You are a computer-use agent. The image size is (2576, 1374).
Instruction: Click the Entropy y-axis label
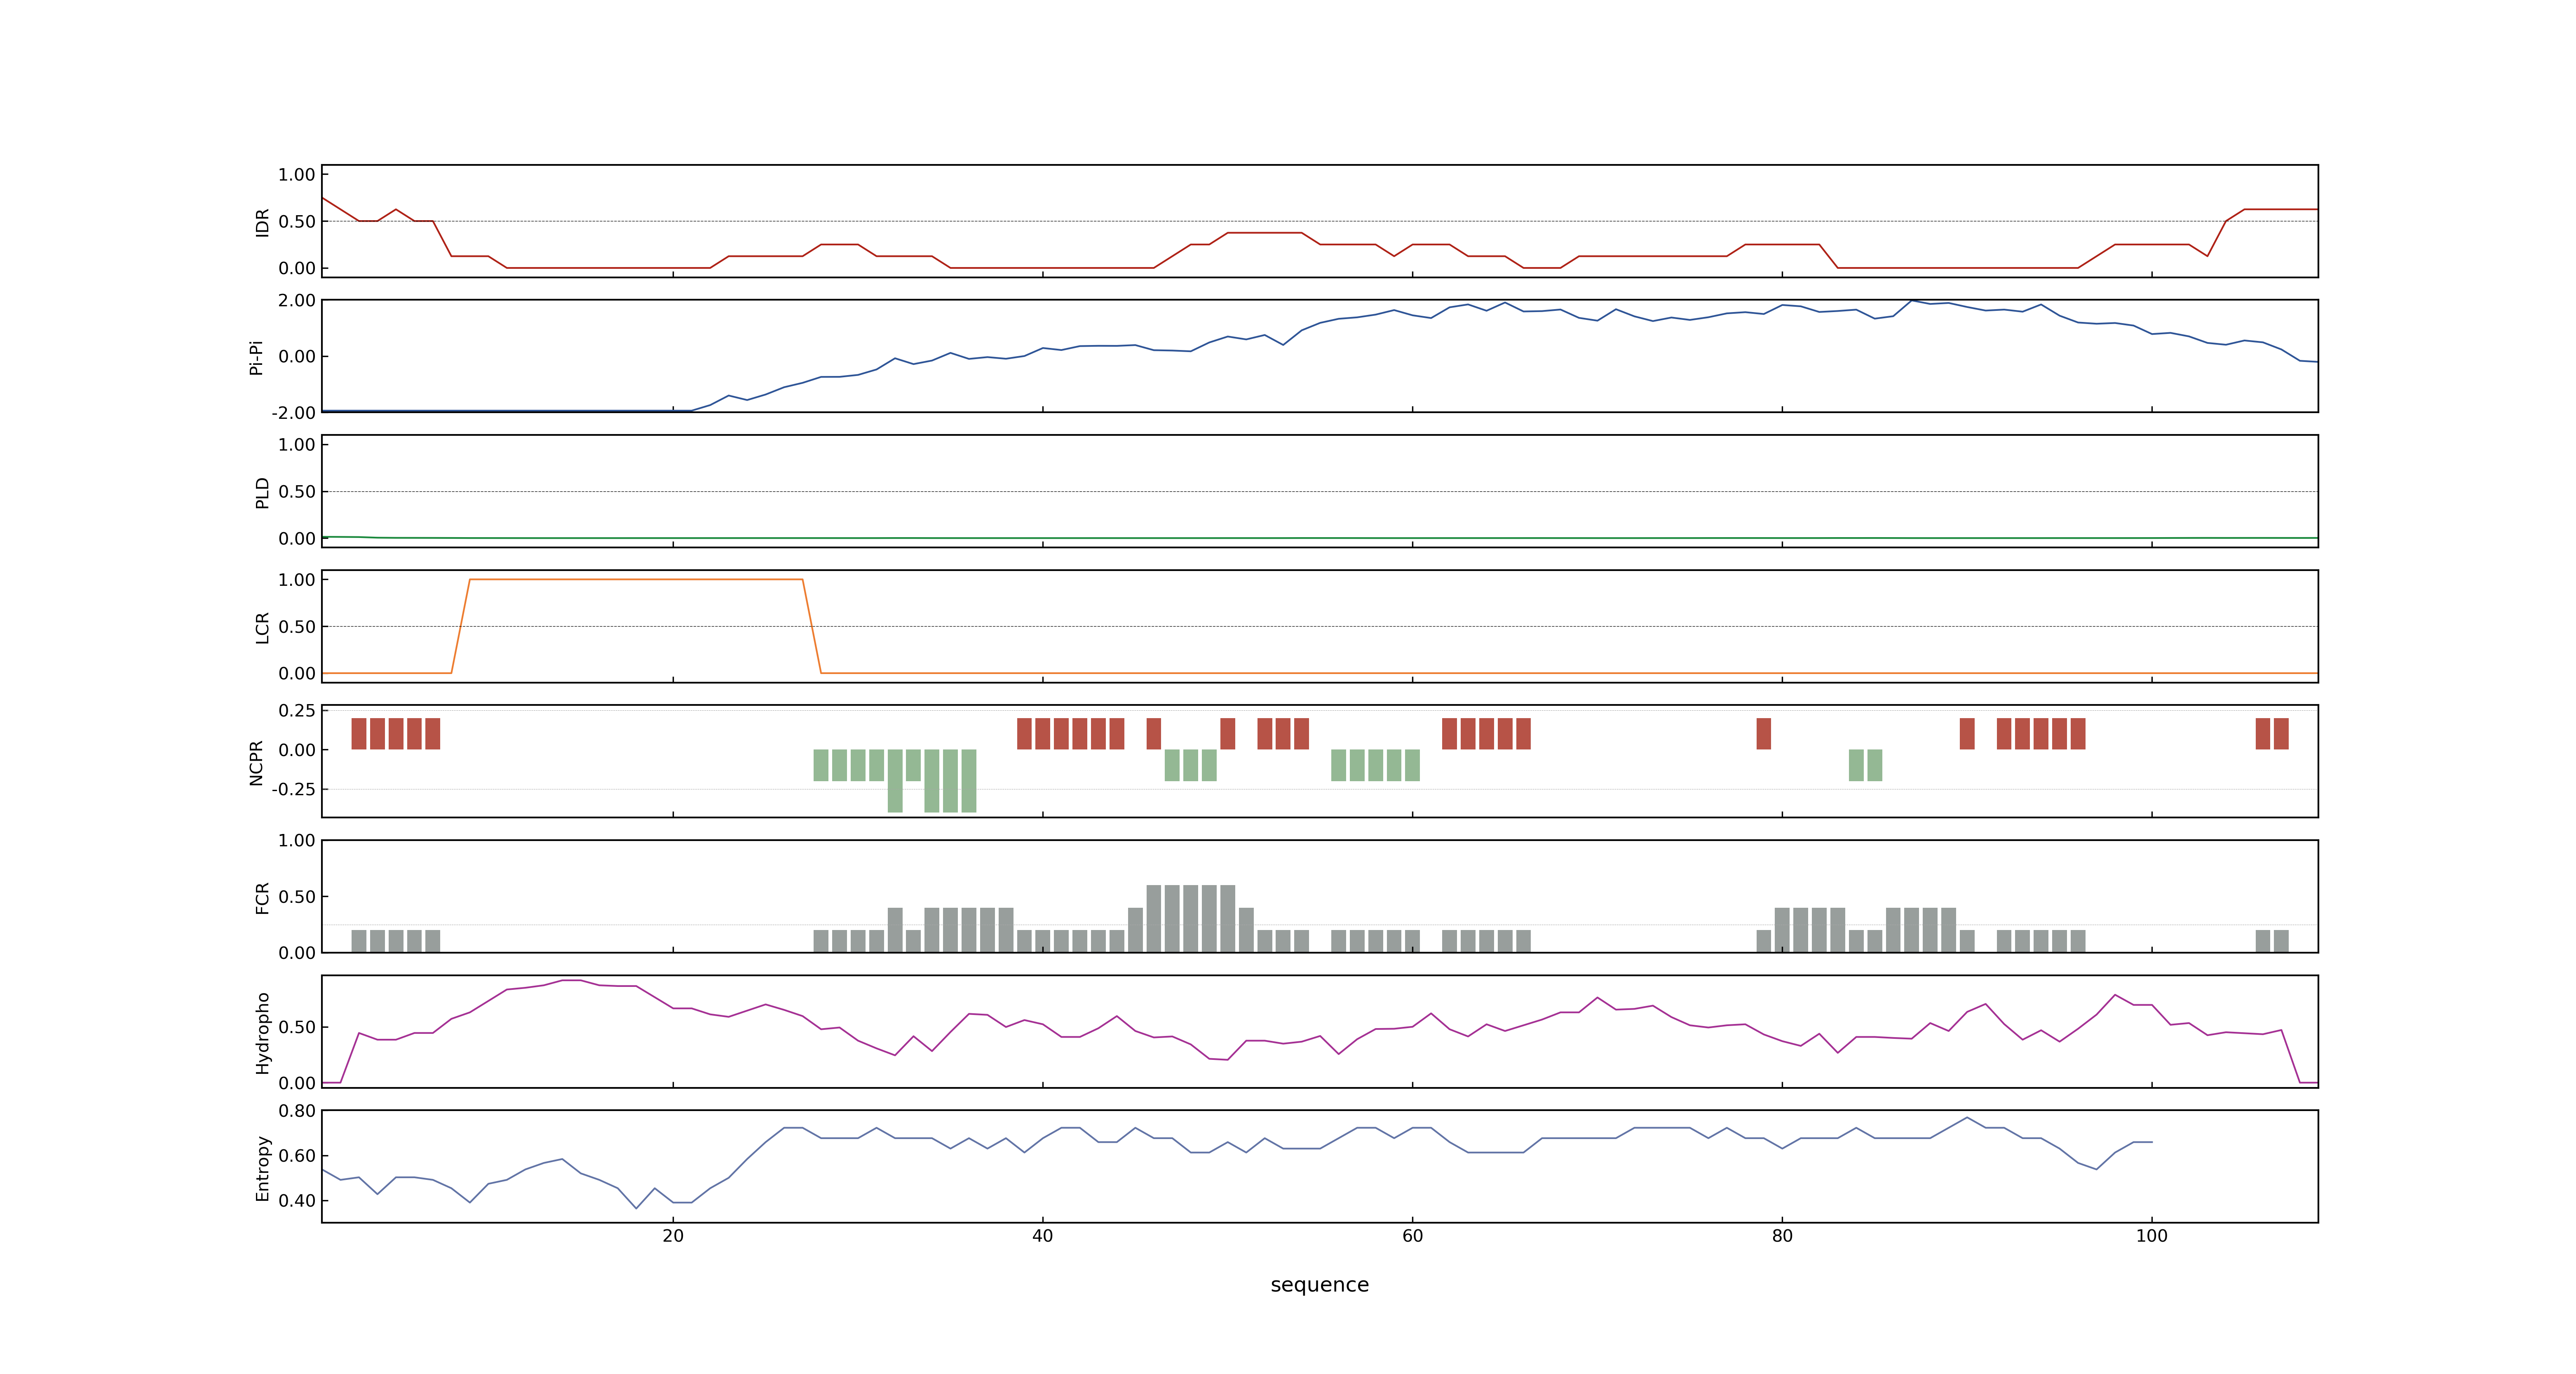click(263, 1168)
